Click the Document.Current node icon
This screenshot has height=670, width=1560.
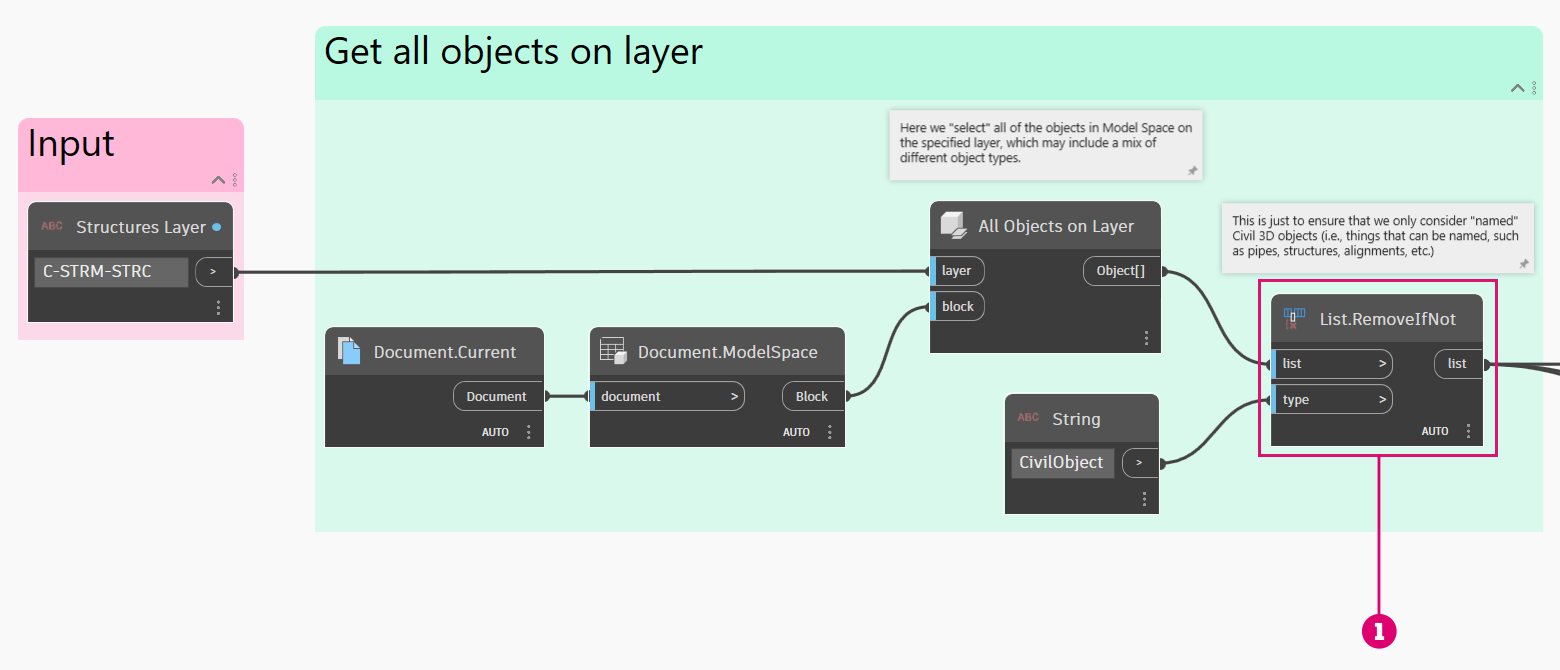click(x=349, y=351)
